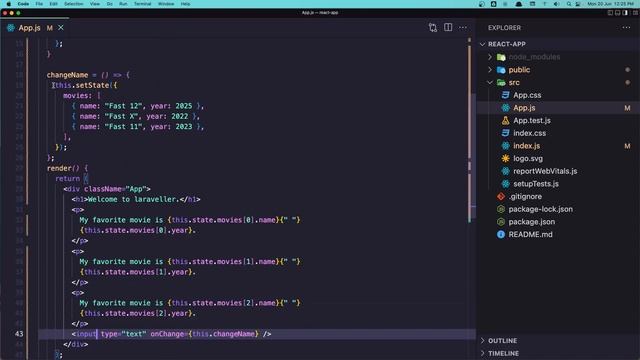The height and width of the screenshot is (360, 640).
Task: Open editor more actions ellipsis
Action: pyautogui.click(x=462, y=27)
